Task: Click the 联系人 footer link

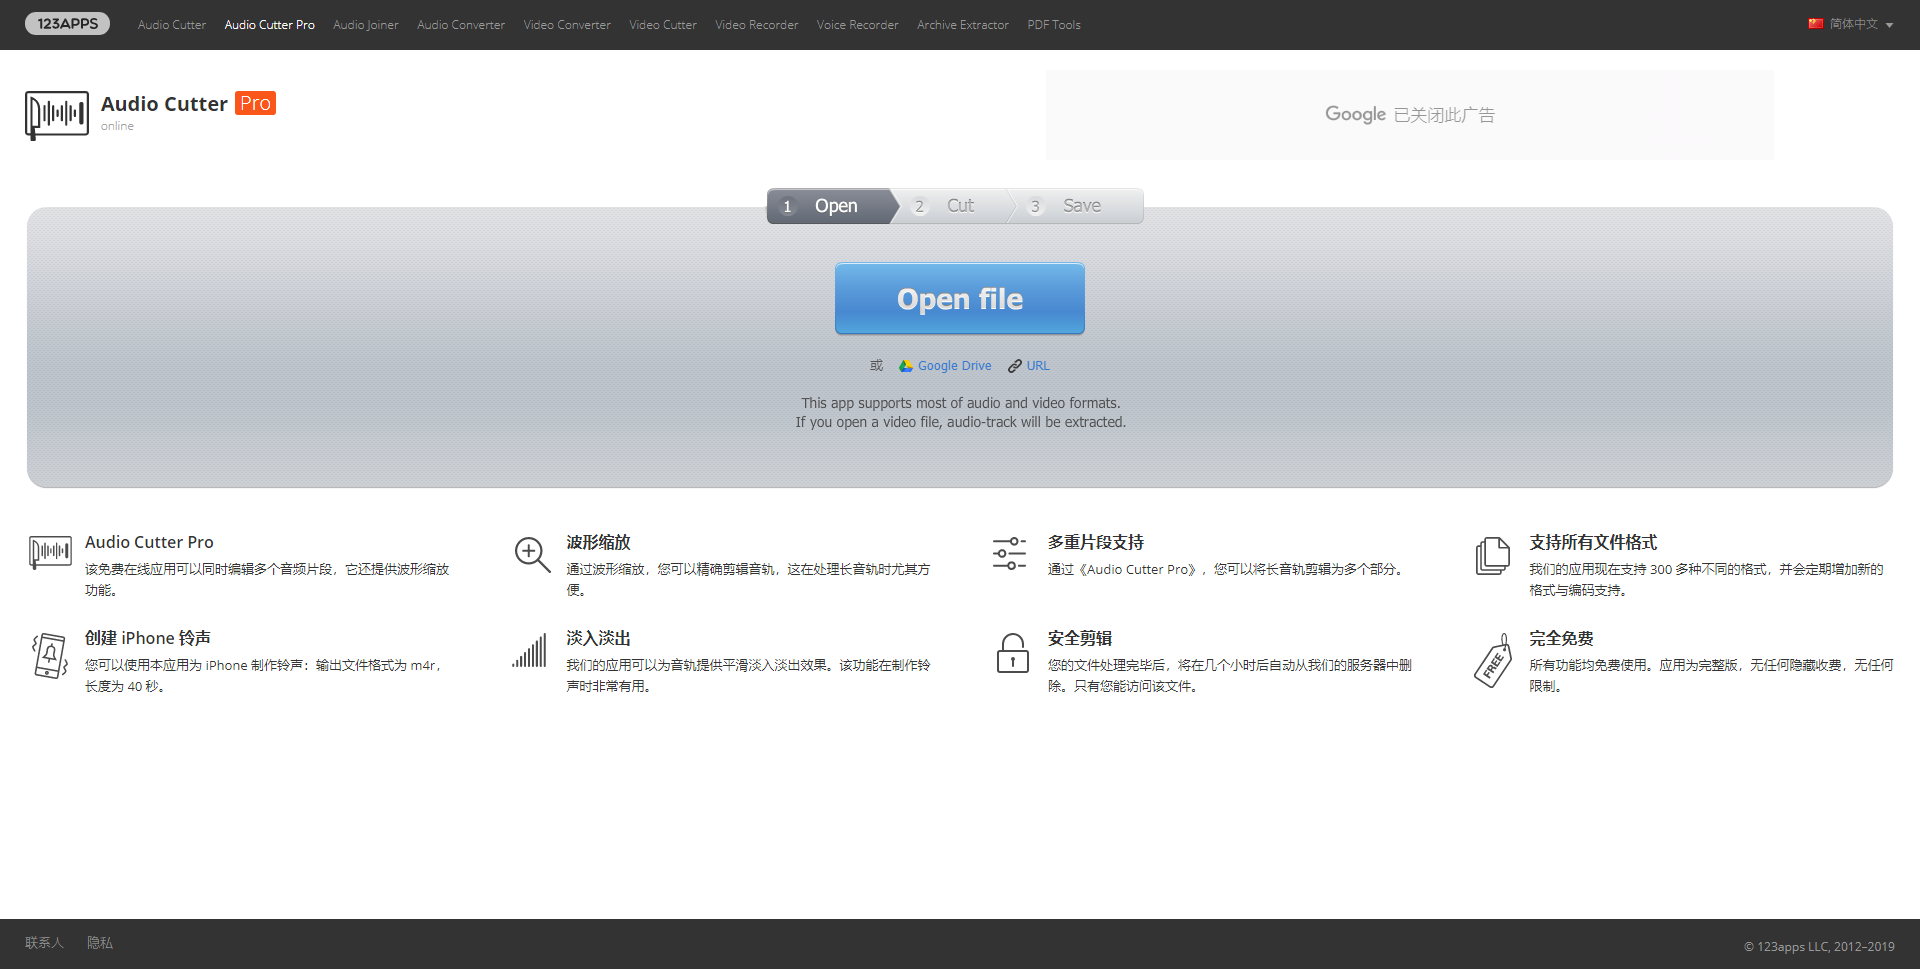Action: [44, 943]
